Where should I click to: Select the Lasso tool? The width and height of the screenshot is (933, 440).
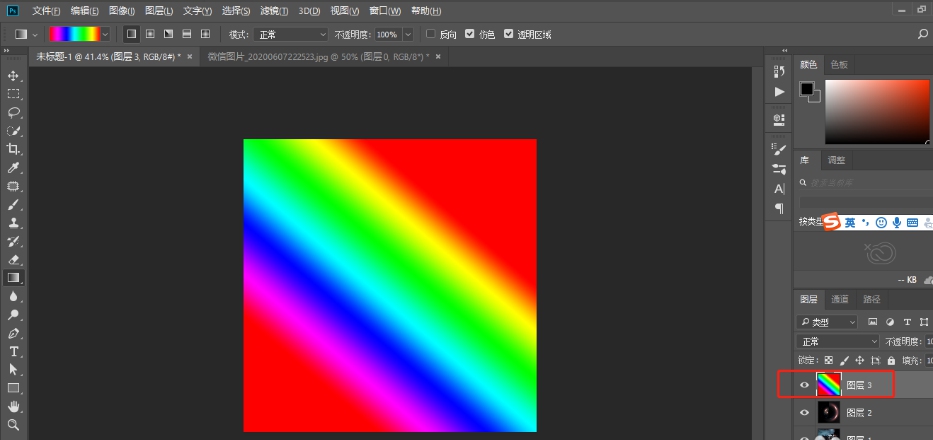14,112
